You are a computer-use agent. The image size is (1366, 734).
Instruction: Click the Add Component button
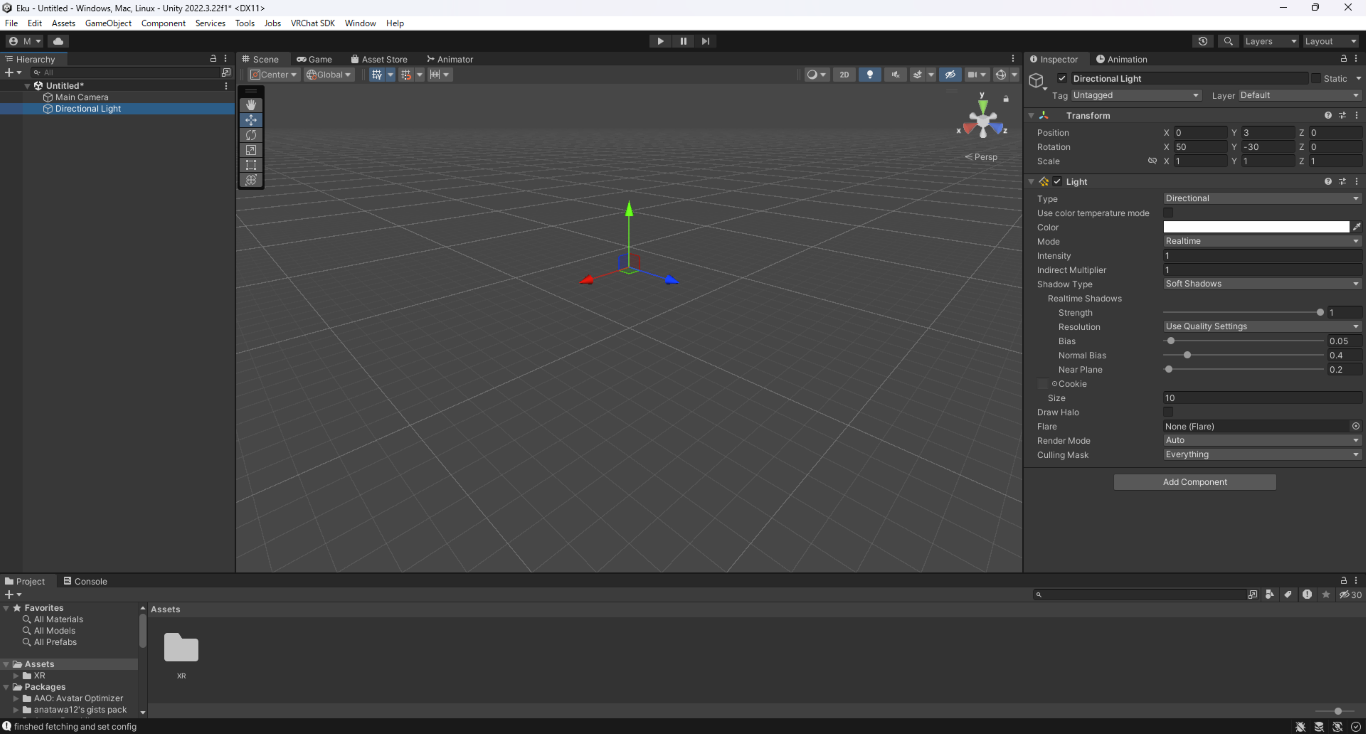tap(1194, 482)
